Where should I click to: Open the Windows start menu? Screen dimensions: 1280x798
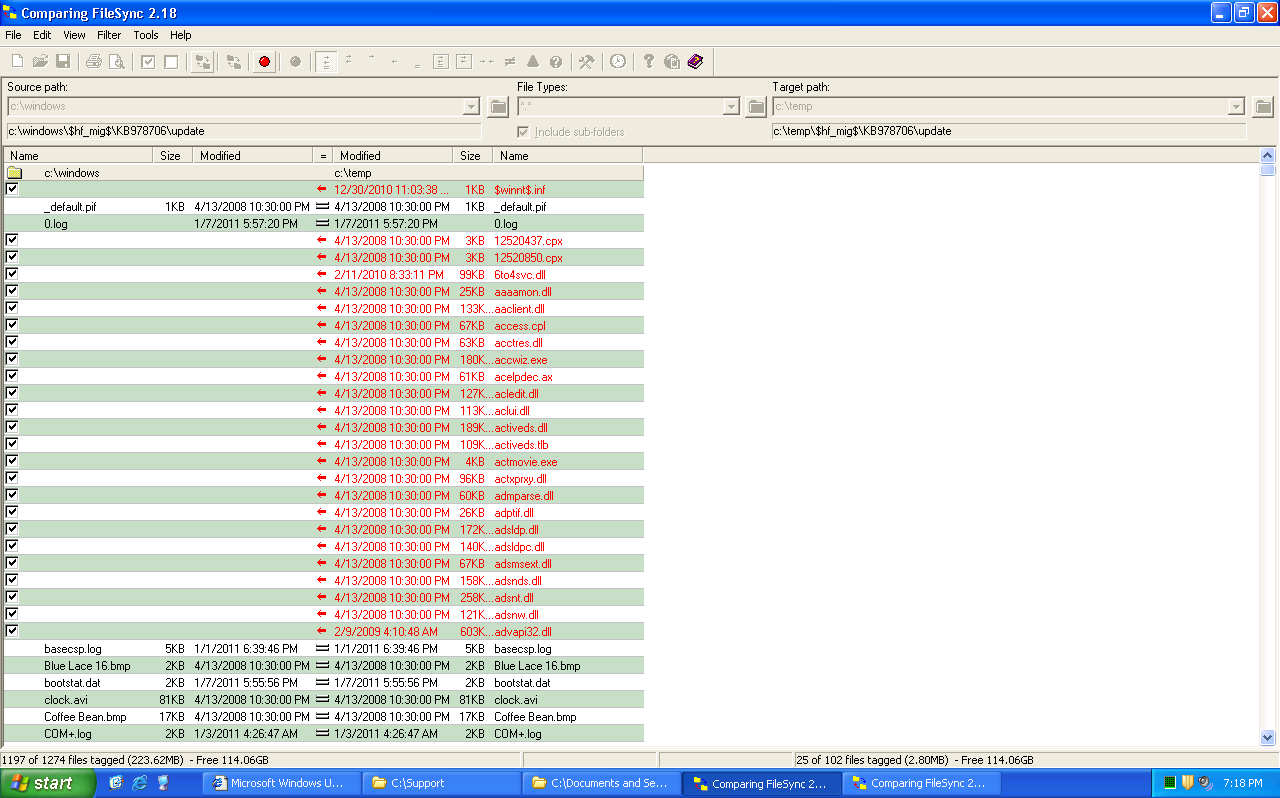[x=48, y=783]
